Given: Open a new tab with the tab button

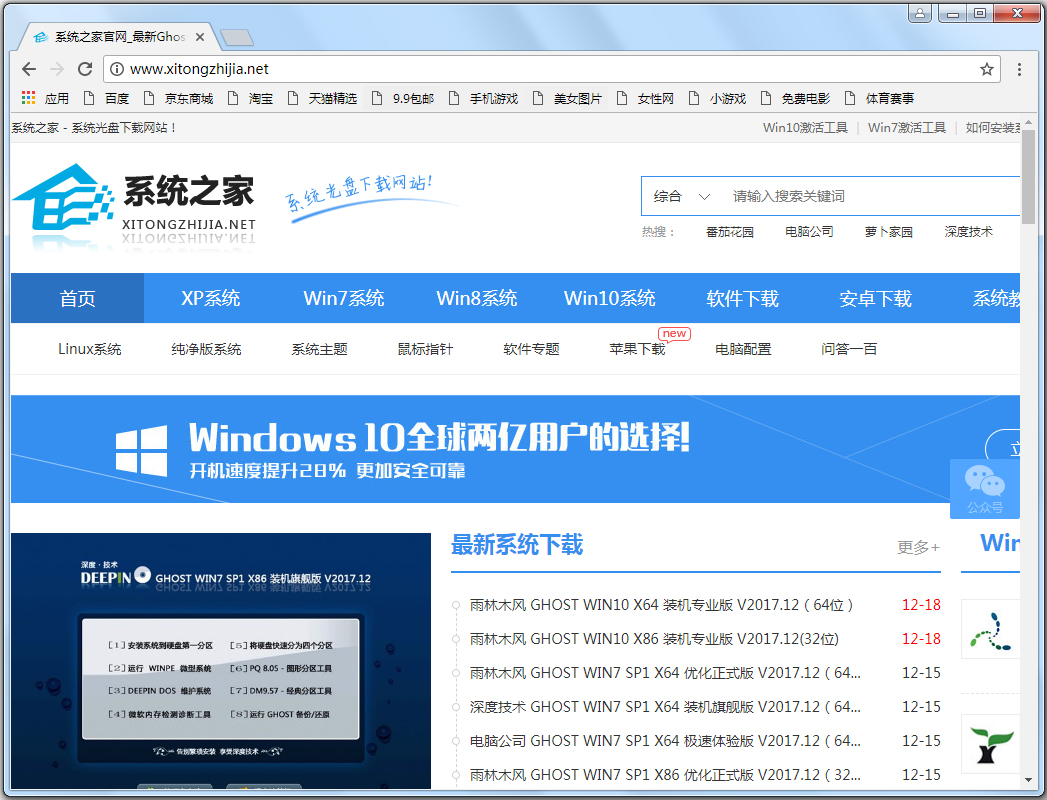Looking at the screenshot, I should tap(236, 38).
